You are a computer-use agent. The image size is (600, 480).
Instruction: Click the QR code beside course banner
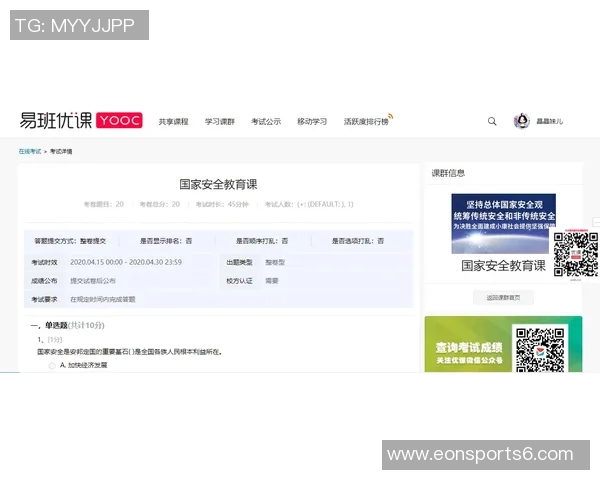point(576,255)
